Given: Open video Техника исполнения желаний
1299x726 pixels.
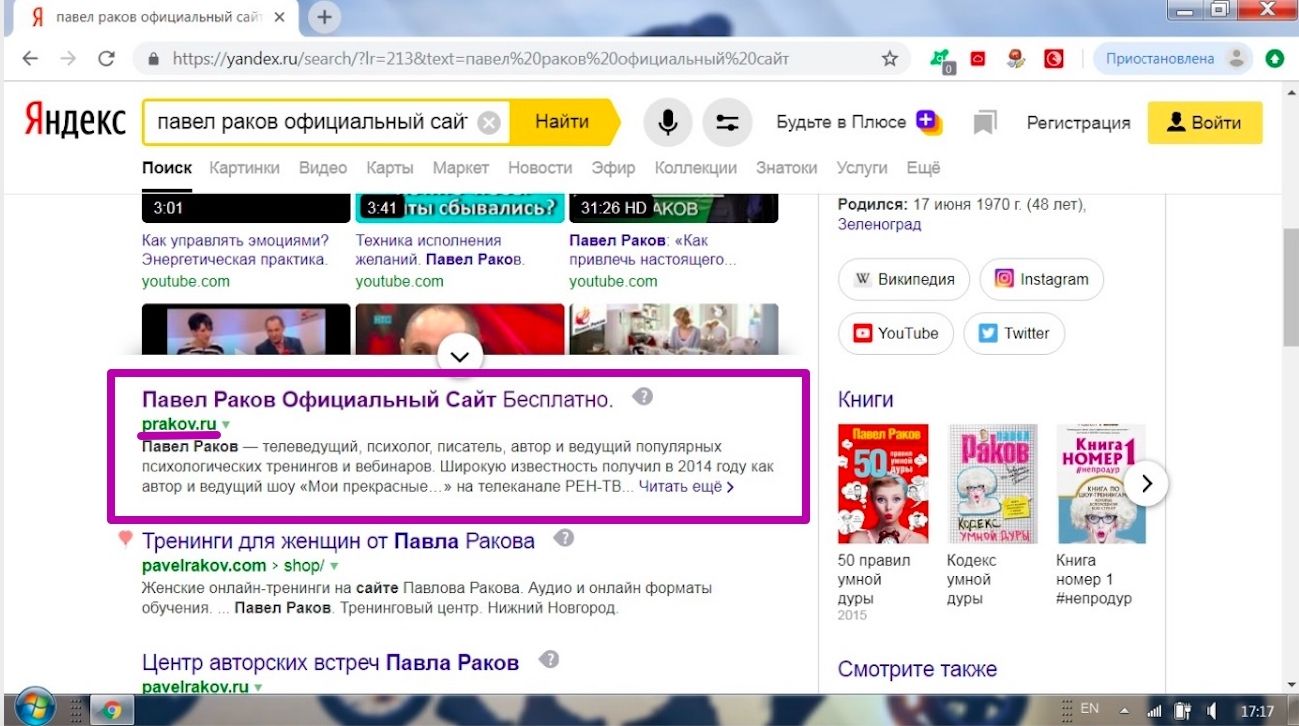Looking at the screenshot, I should [x=441, y=250].
